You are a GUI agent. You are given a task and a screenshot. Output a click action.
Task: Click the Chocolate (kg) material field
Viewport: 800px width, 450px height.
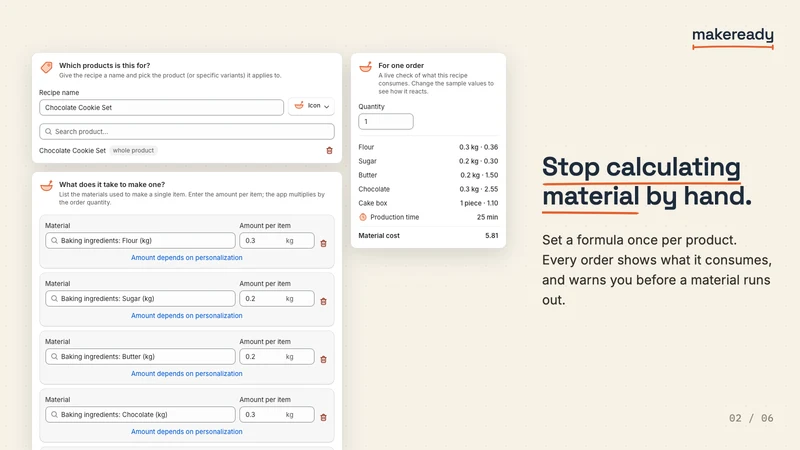pos(140,415)
